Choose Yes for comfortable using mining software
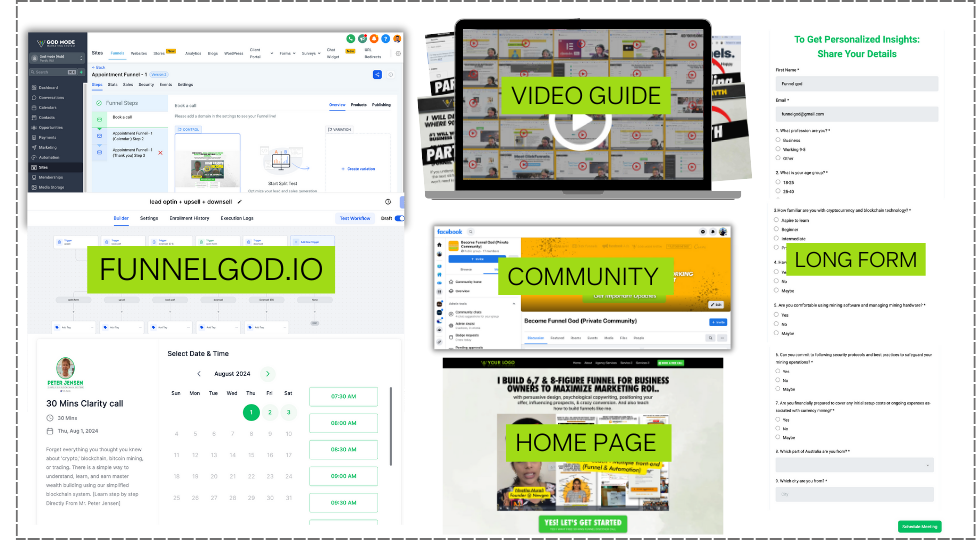Screen dimensions: 976x540 pos(776,315)
